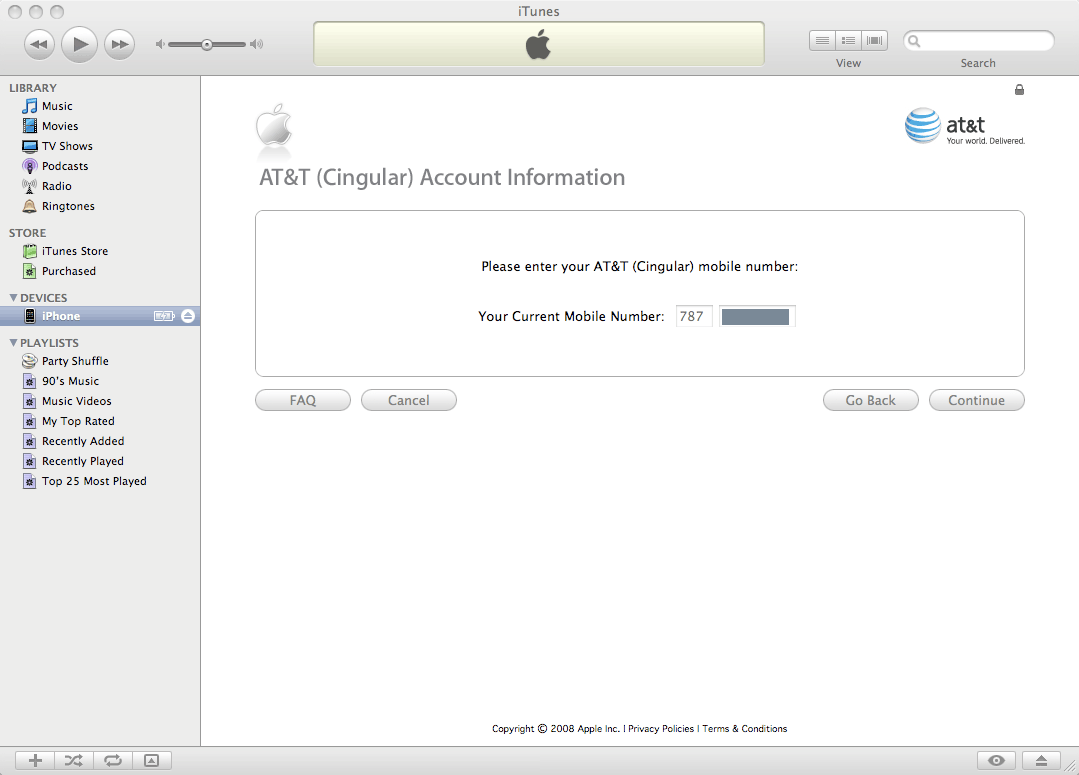The image size is (1079, 775).
Task: Add a new playlist with plus button
Action: pos(35,760)
